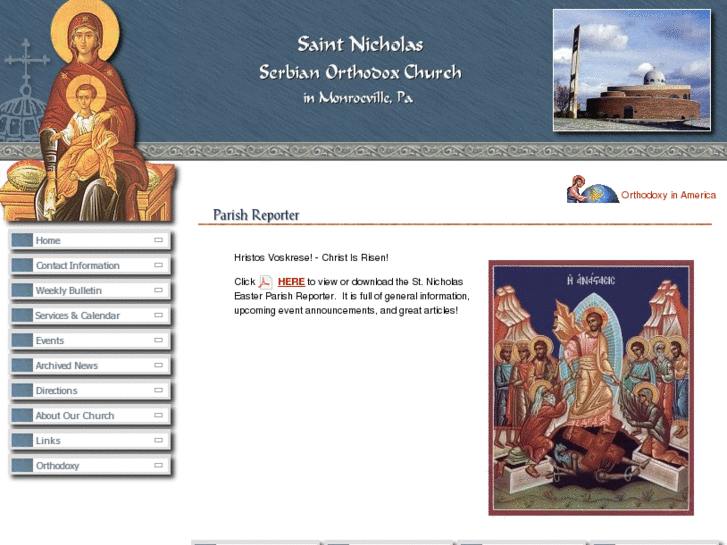Click the small box icon on Archived News button

tap(159, 365)
